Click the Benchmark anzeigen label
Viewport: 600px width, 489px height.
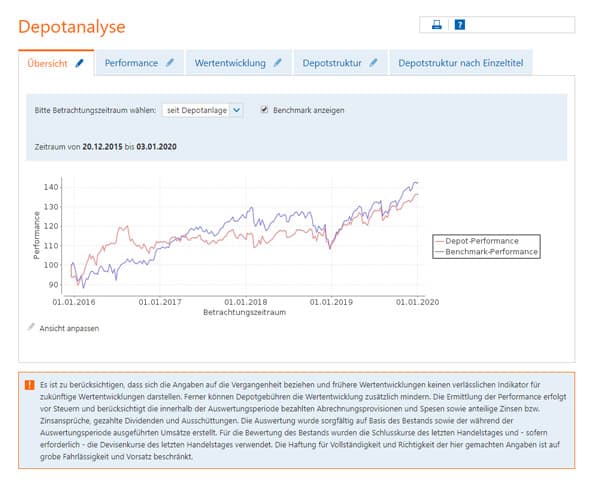[308, 110]
